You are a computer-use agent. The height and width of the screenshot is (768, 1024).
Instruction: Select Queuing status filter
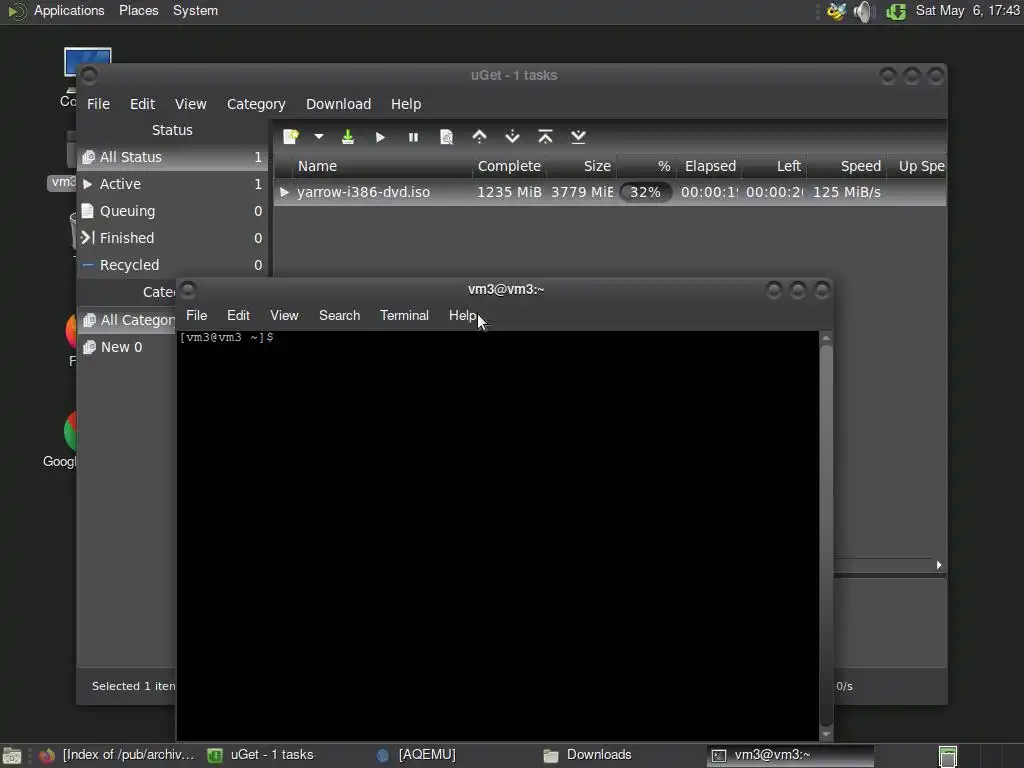(172, 211)
